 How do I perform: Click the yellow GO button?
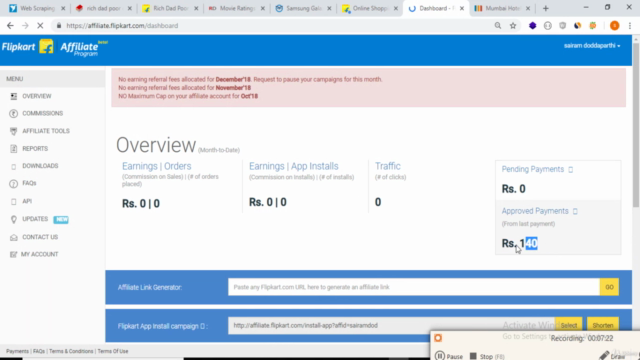pyautogui.click(x=609, y=287)
